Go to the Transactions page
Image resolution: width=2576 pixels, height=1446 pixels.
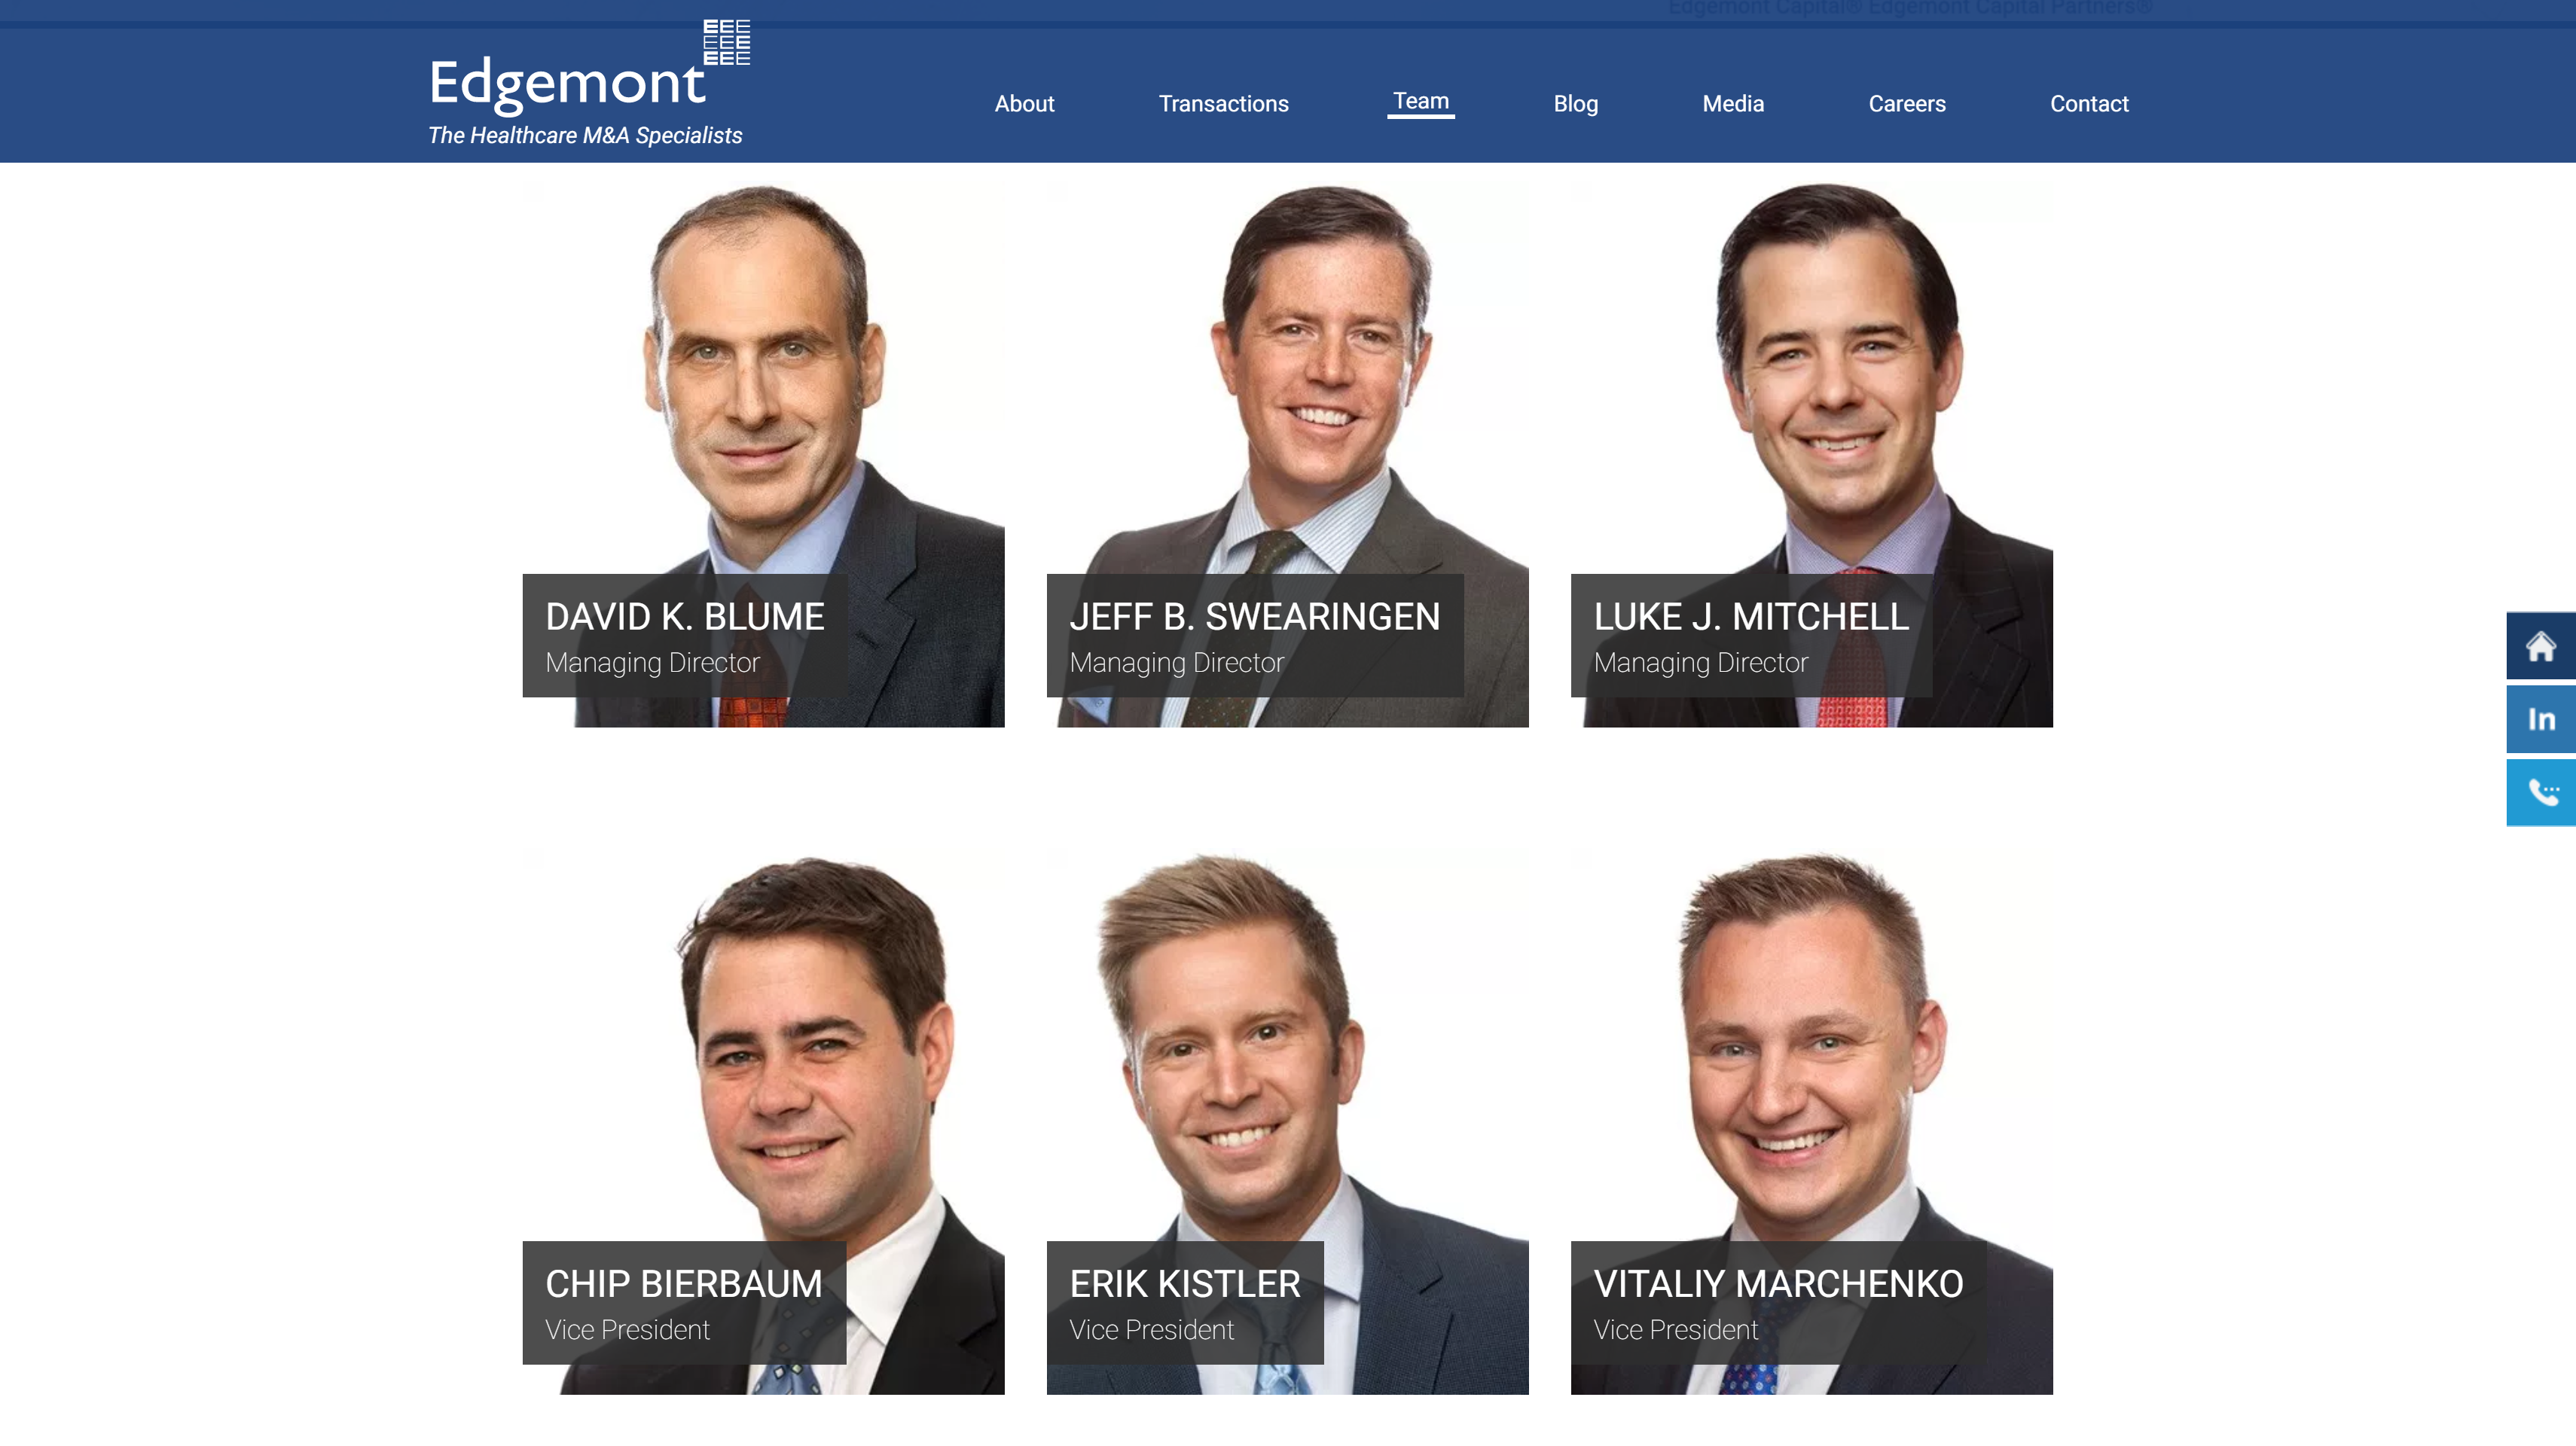pyautogui.click(x=1223, y=104)
